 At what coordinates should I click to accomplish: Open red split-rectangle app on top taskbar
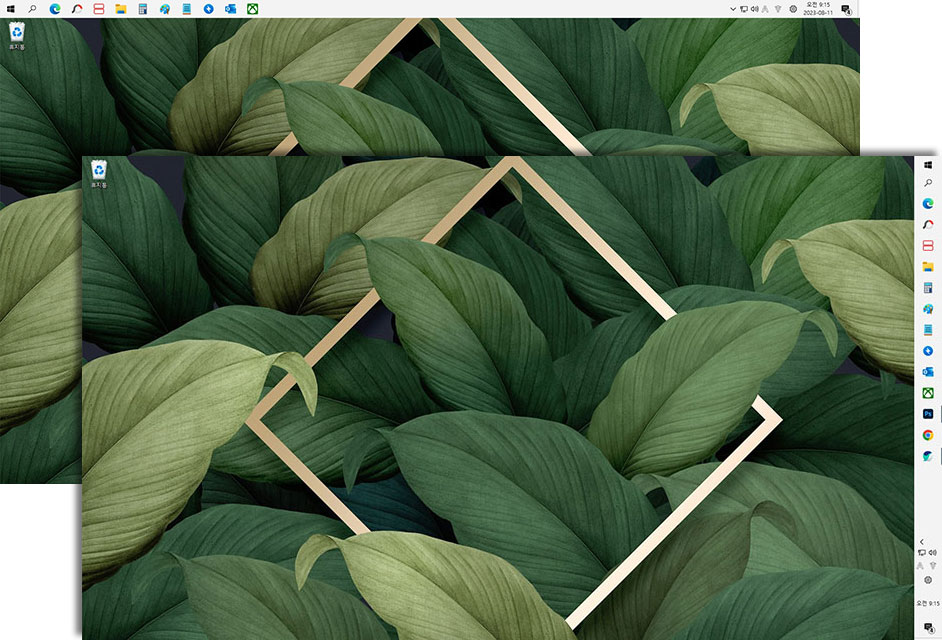99,9
